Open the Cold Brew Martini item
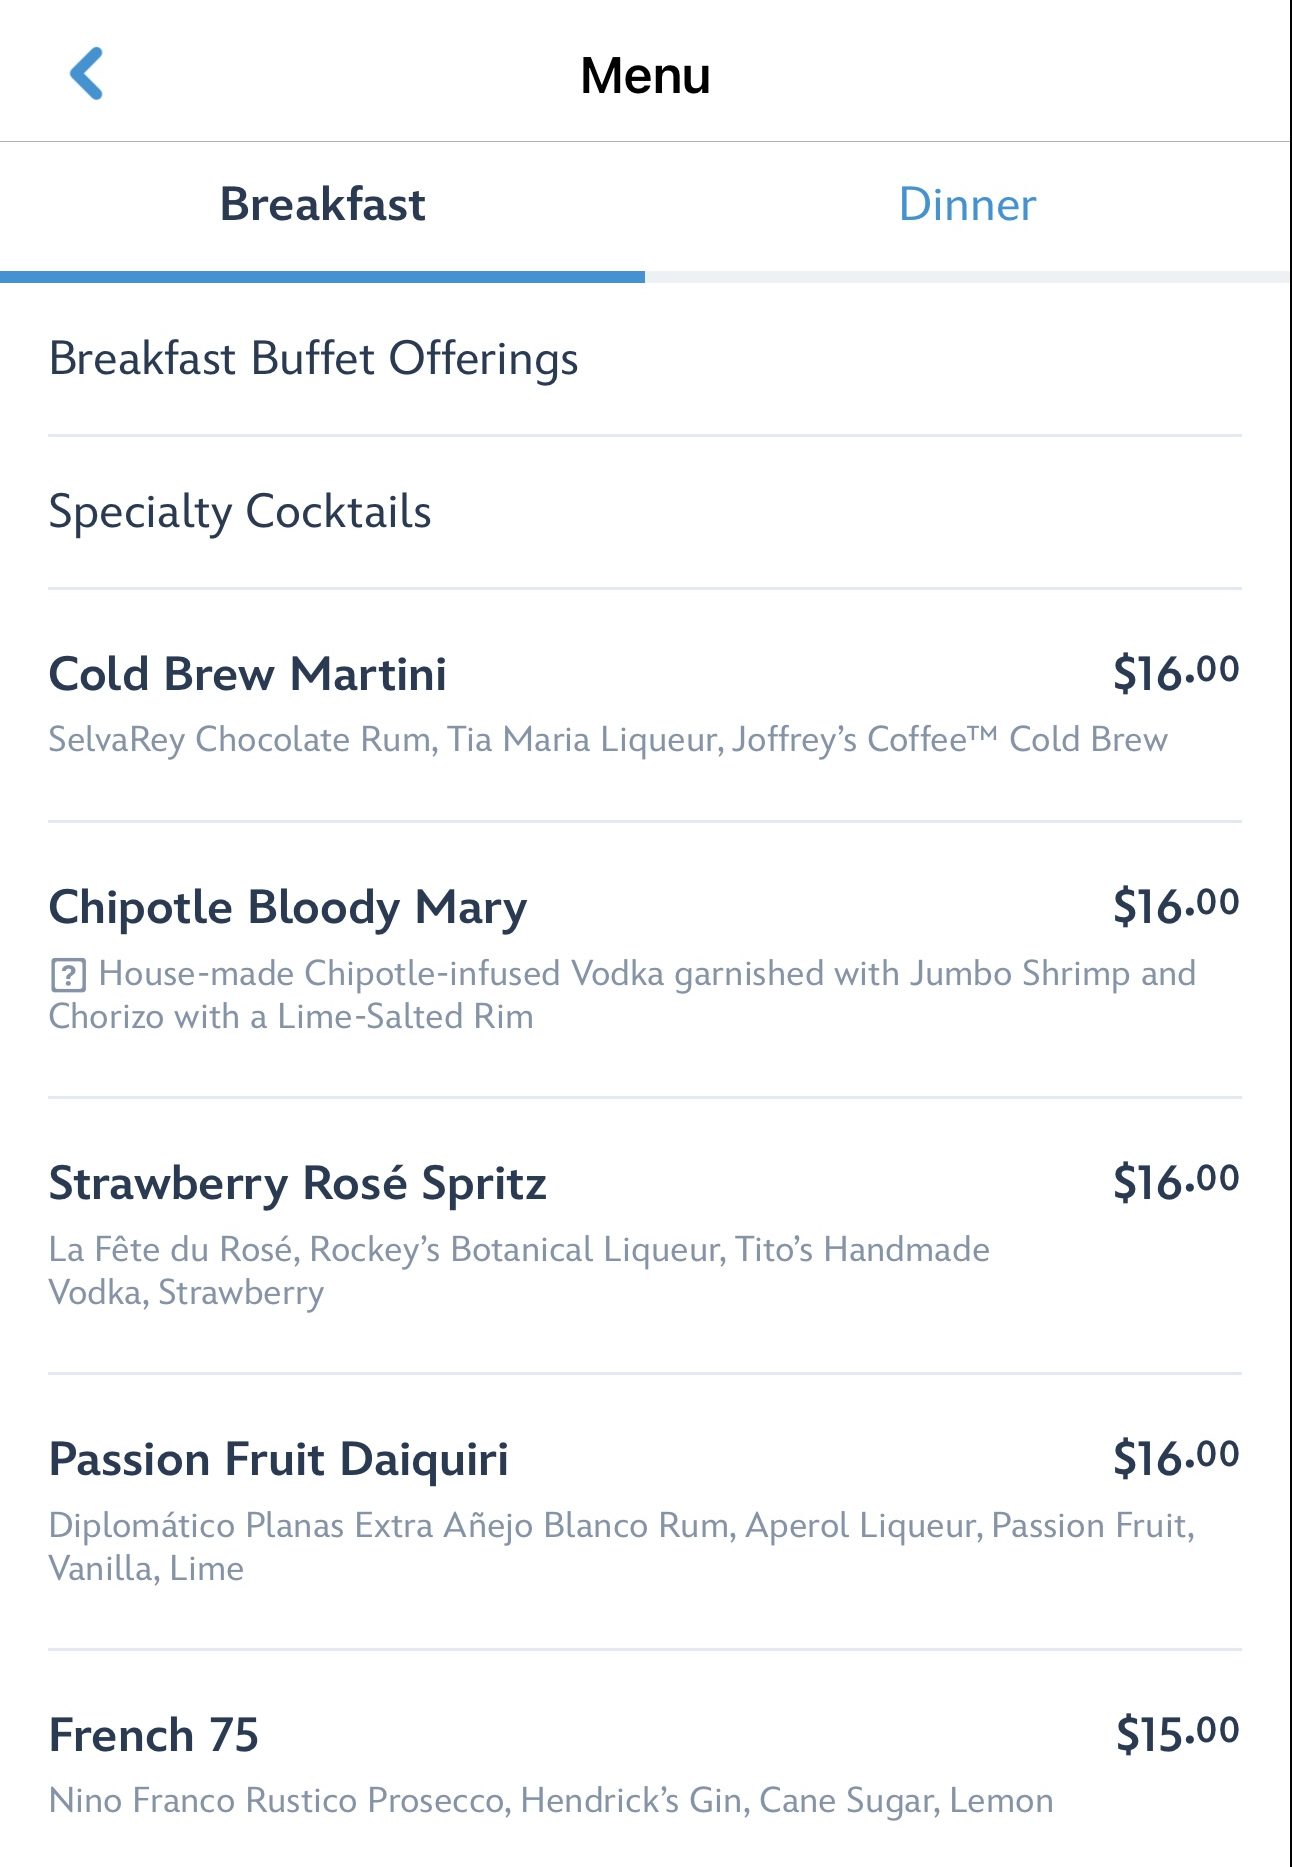 (247, 674)
